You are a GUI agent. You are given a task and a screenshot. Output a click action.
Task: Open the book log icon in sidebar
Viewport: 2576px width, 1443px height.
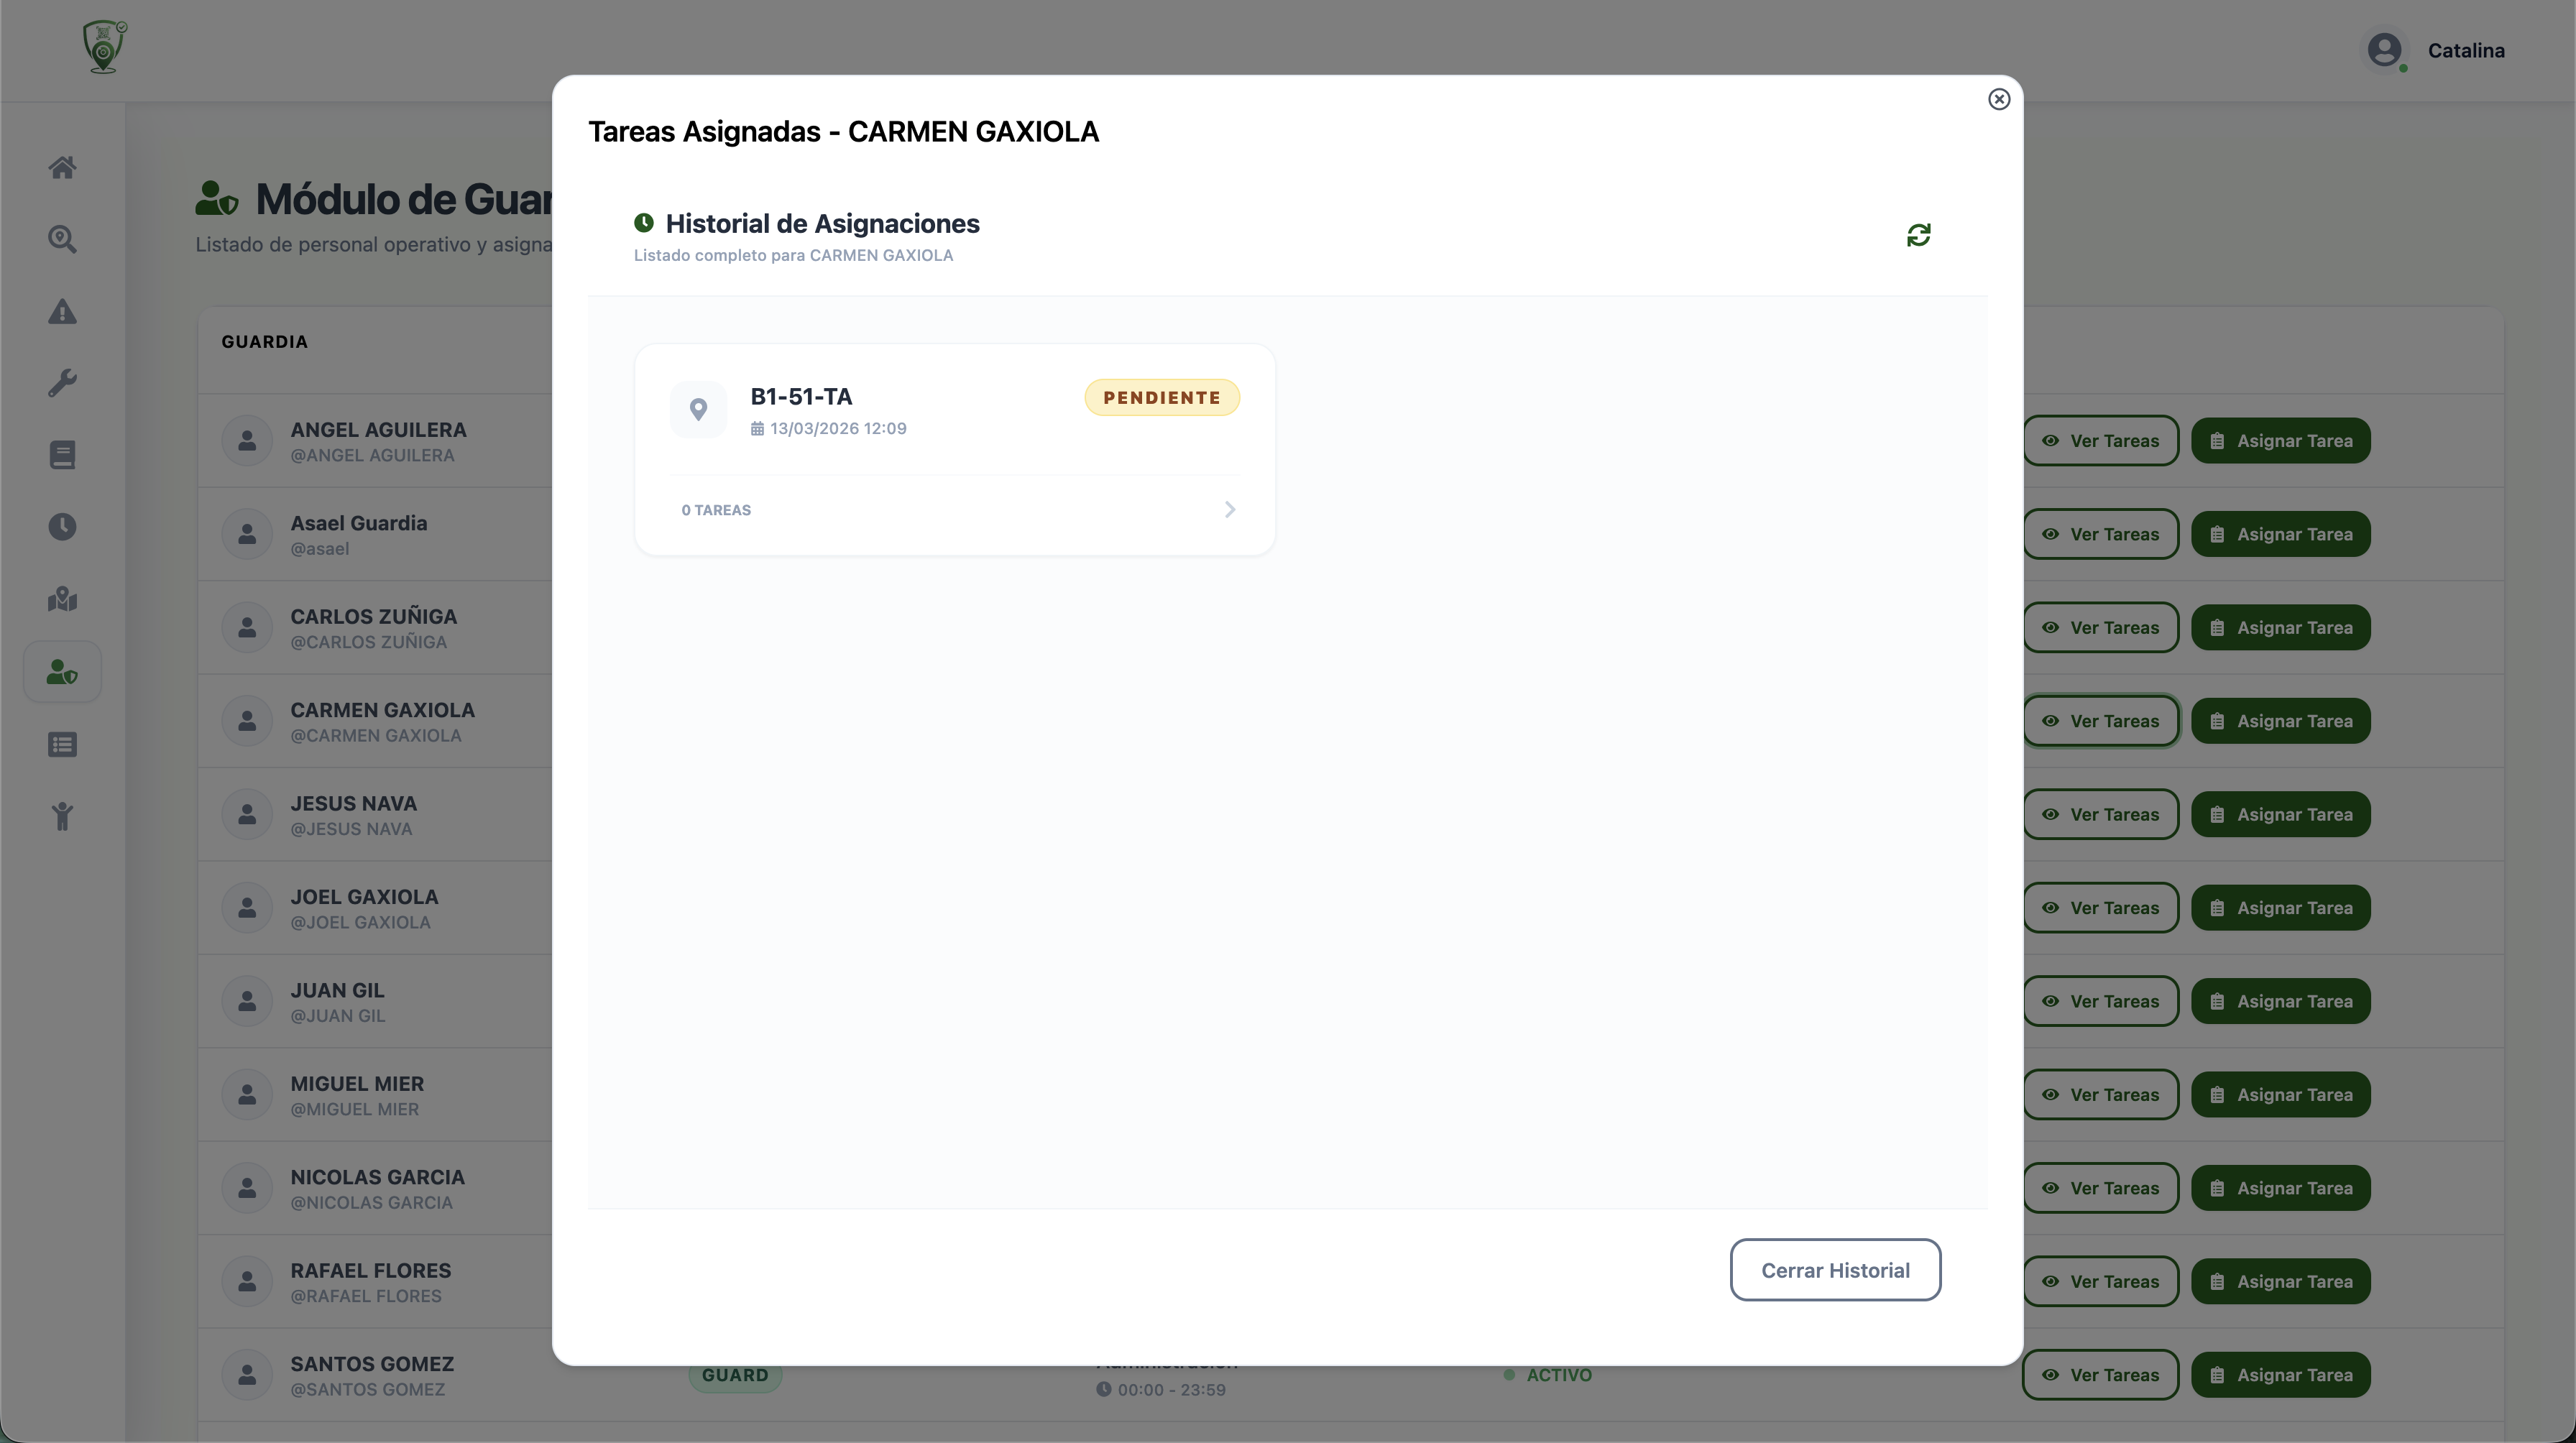pos(62,455)
